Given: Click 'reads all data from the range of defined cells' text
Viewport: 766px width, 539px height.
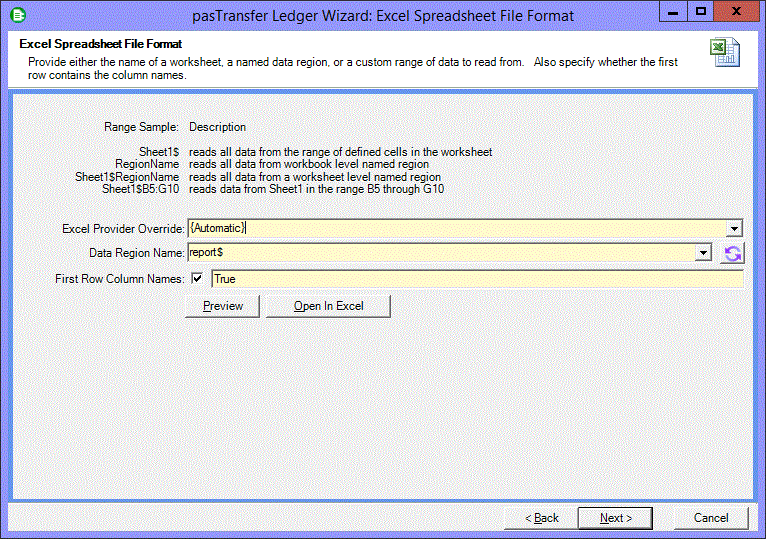Looking at the screenshot, I should (x=340, y=152).
